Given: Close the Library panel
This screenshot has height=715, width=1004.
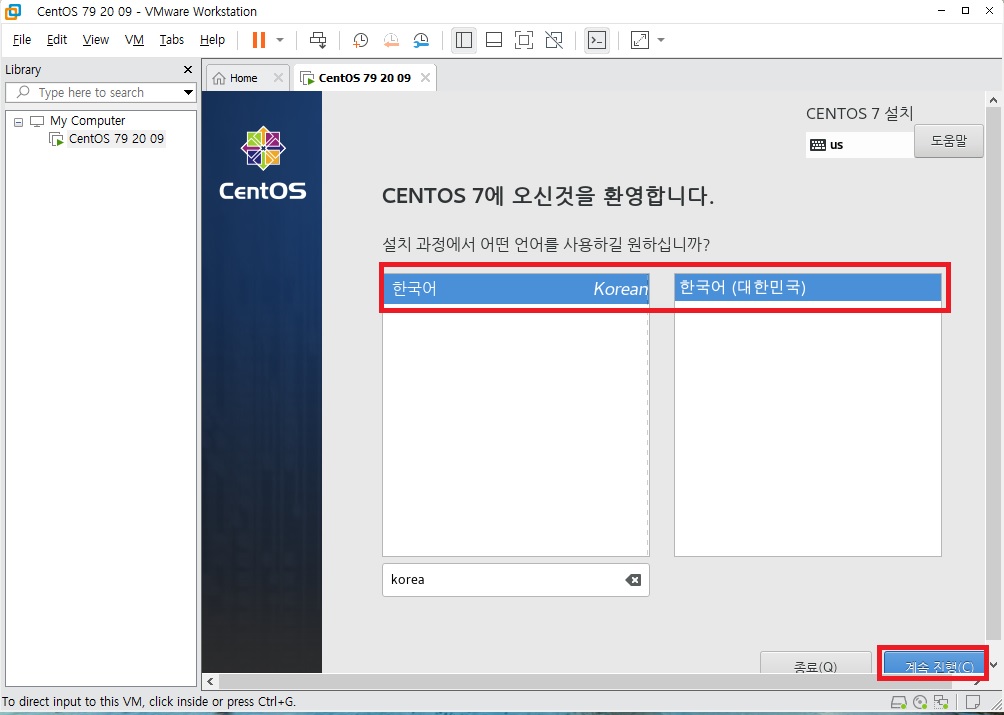Looking at the screenshot, I should [188, 70].
